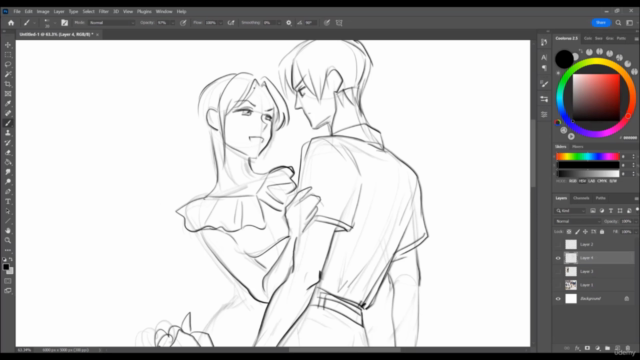Image resolution: width=640 pixels, height=360 pixels.
Task: Select HSV slider mode button
Action: 582,181
